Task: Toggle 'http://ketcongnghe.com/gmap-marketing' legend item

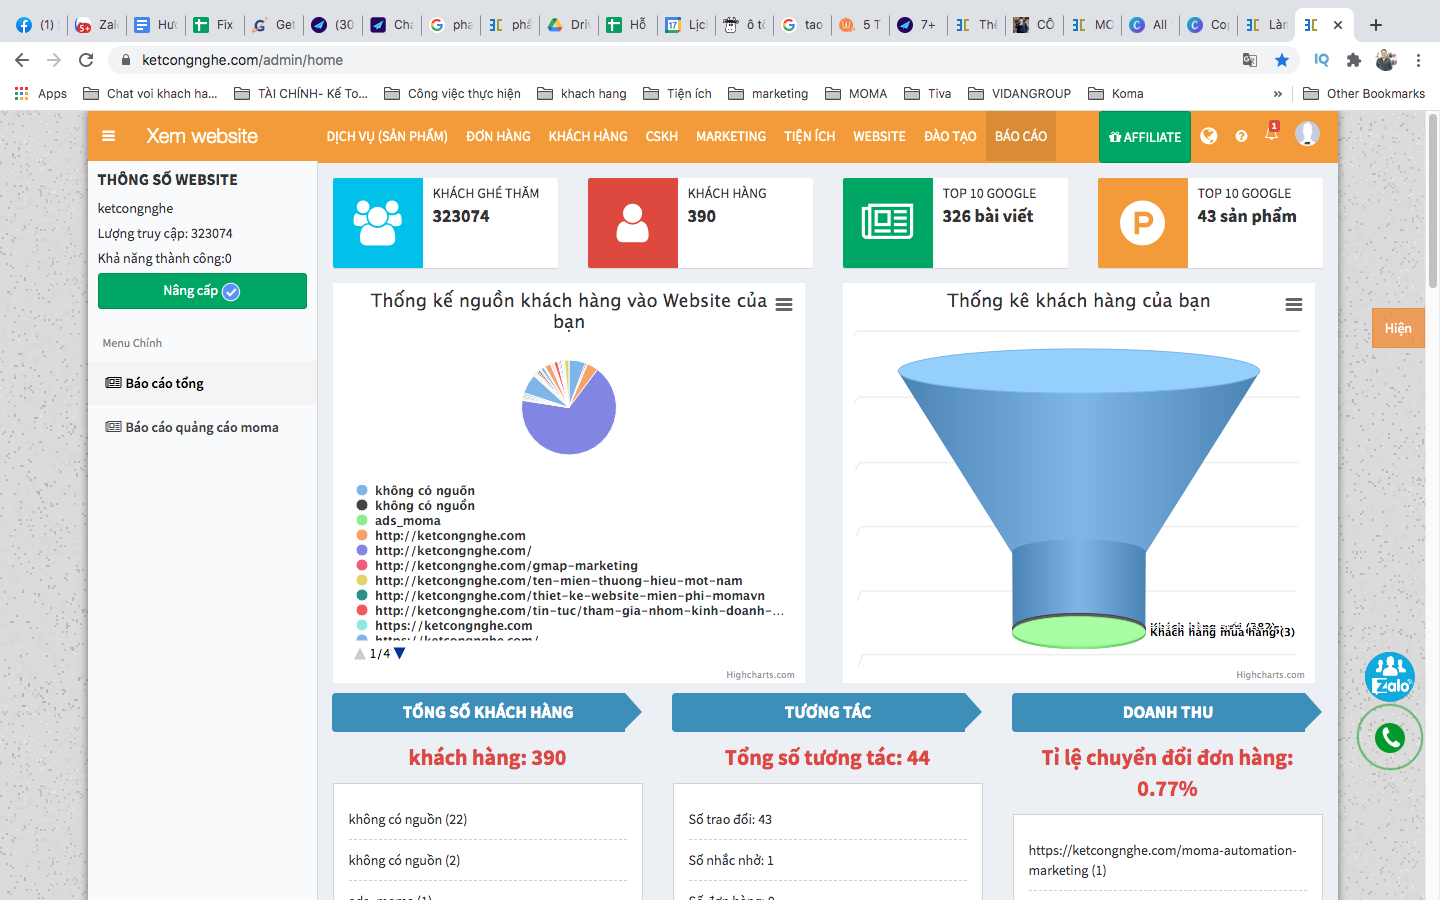Action: pos(505,565)
